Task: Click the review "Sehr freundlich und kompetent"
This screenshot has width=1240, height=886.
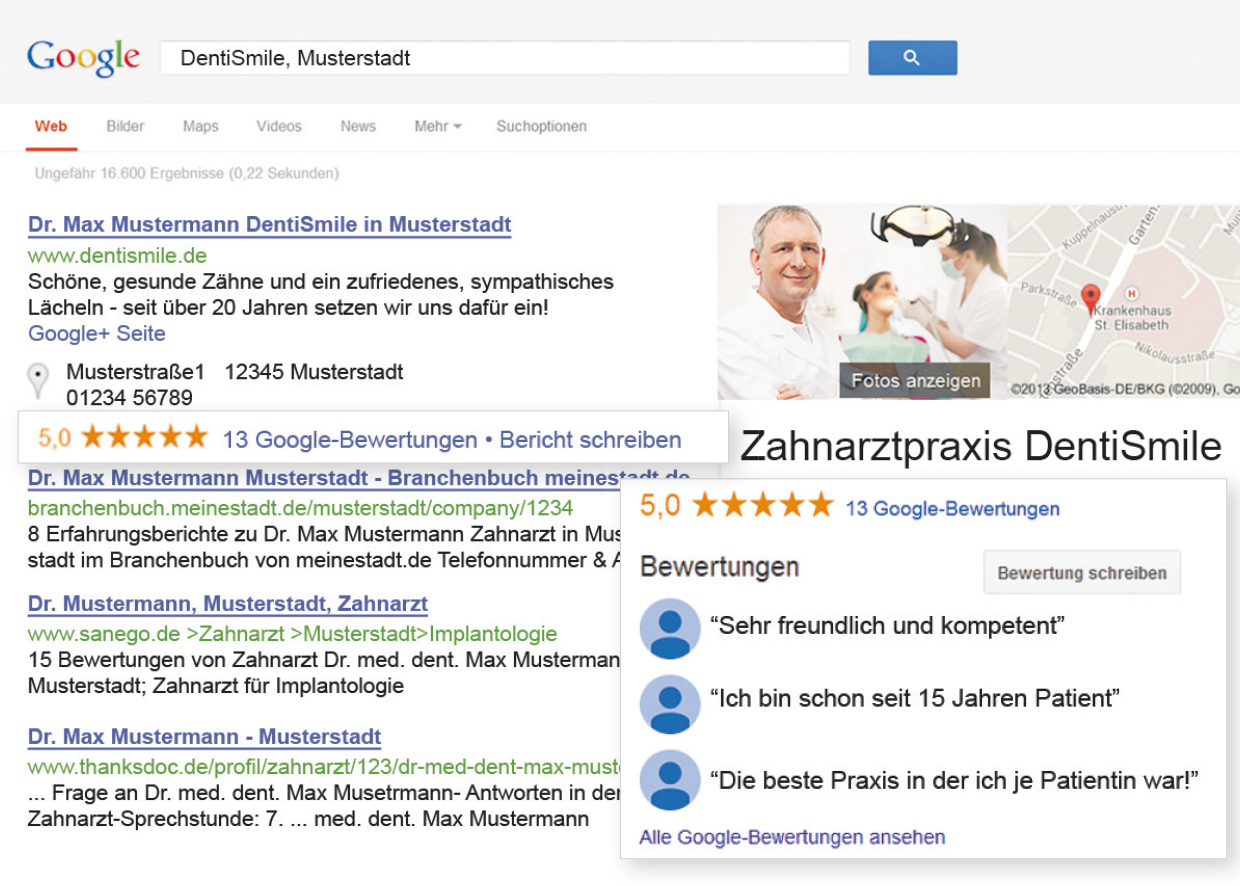Action: click(x=887, y=627)
